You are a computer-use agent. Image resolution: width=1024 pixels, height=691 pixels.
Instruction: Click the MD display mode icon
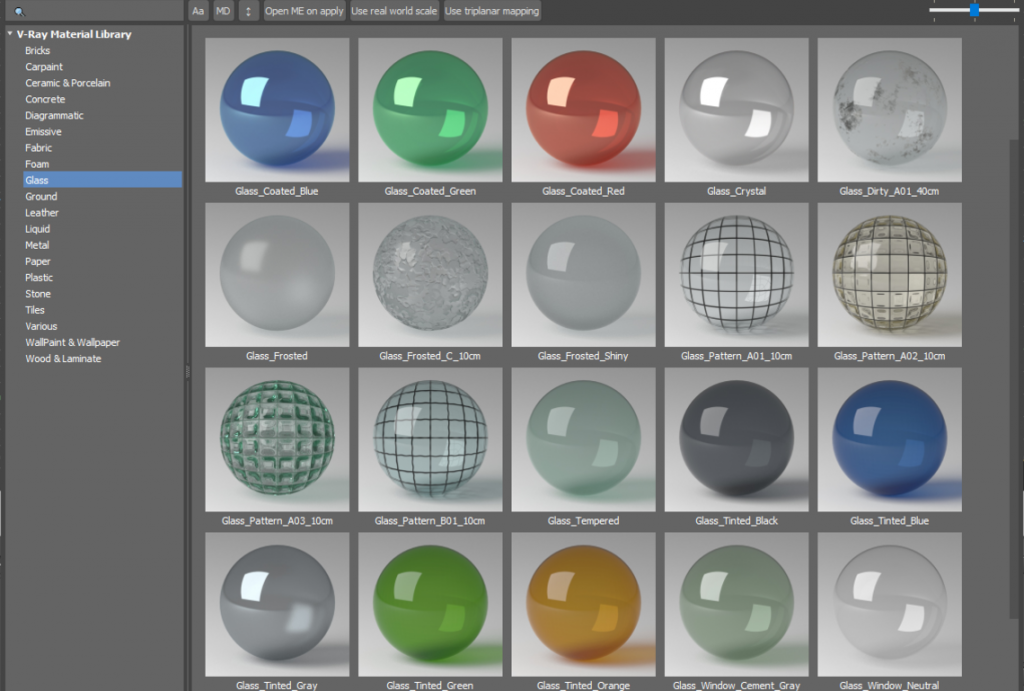coord(222,11)
